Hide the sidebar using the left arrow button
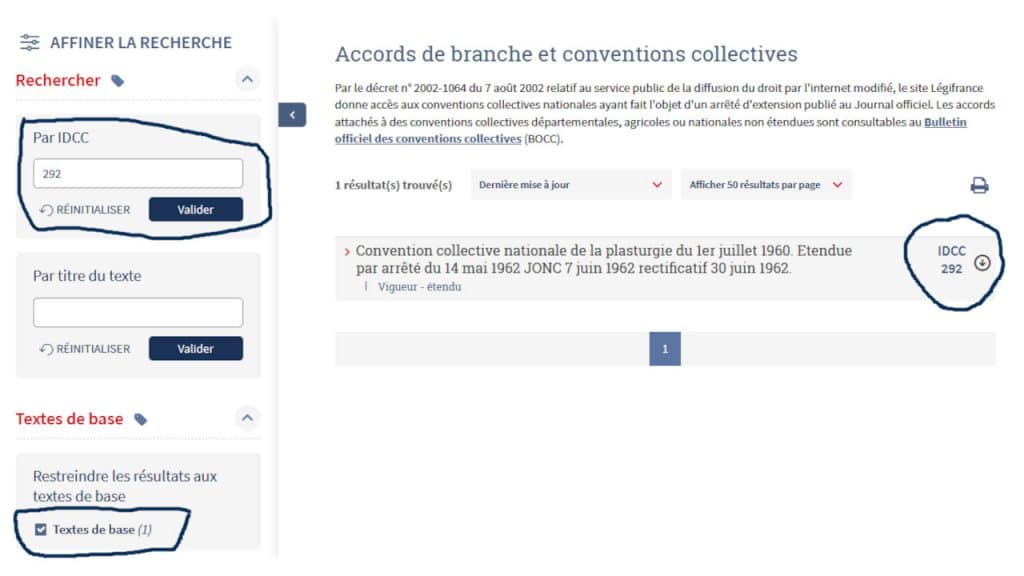 pos(292,115)
